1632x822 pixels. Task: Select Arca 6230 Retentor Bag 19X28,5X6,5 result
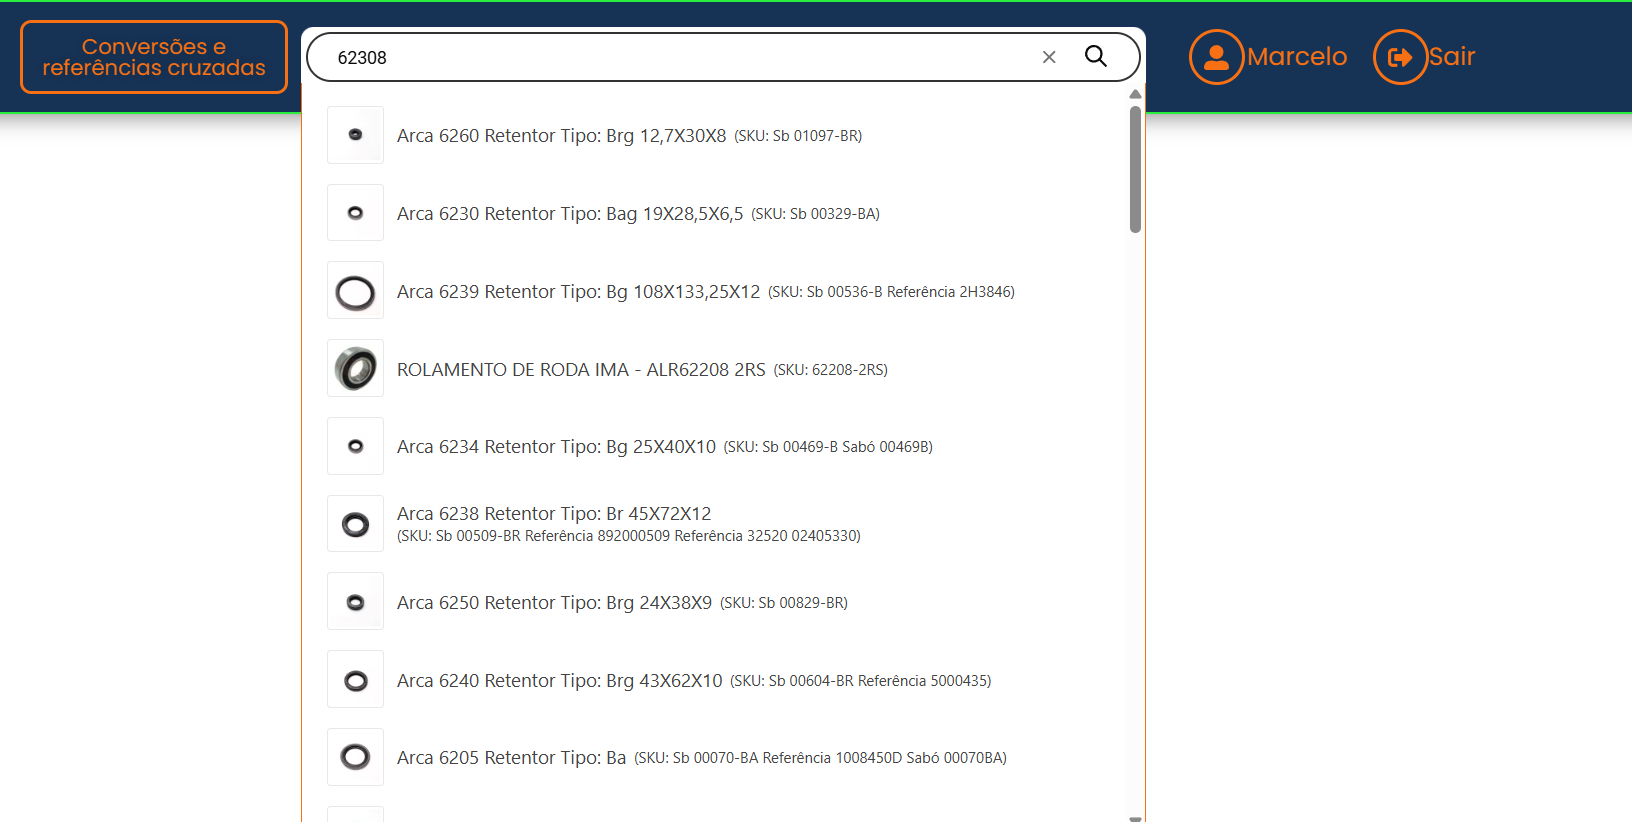(x=570, y=213)
